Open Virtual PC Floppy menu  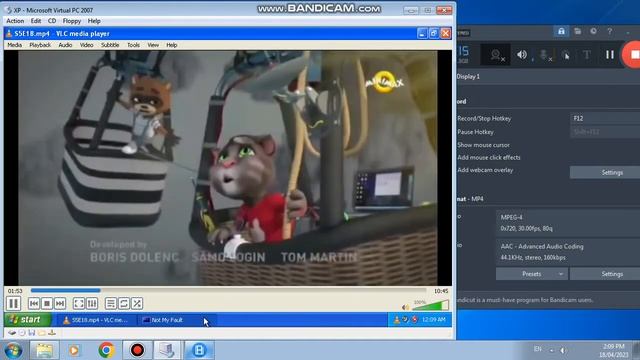click(x=72, y=21)
